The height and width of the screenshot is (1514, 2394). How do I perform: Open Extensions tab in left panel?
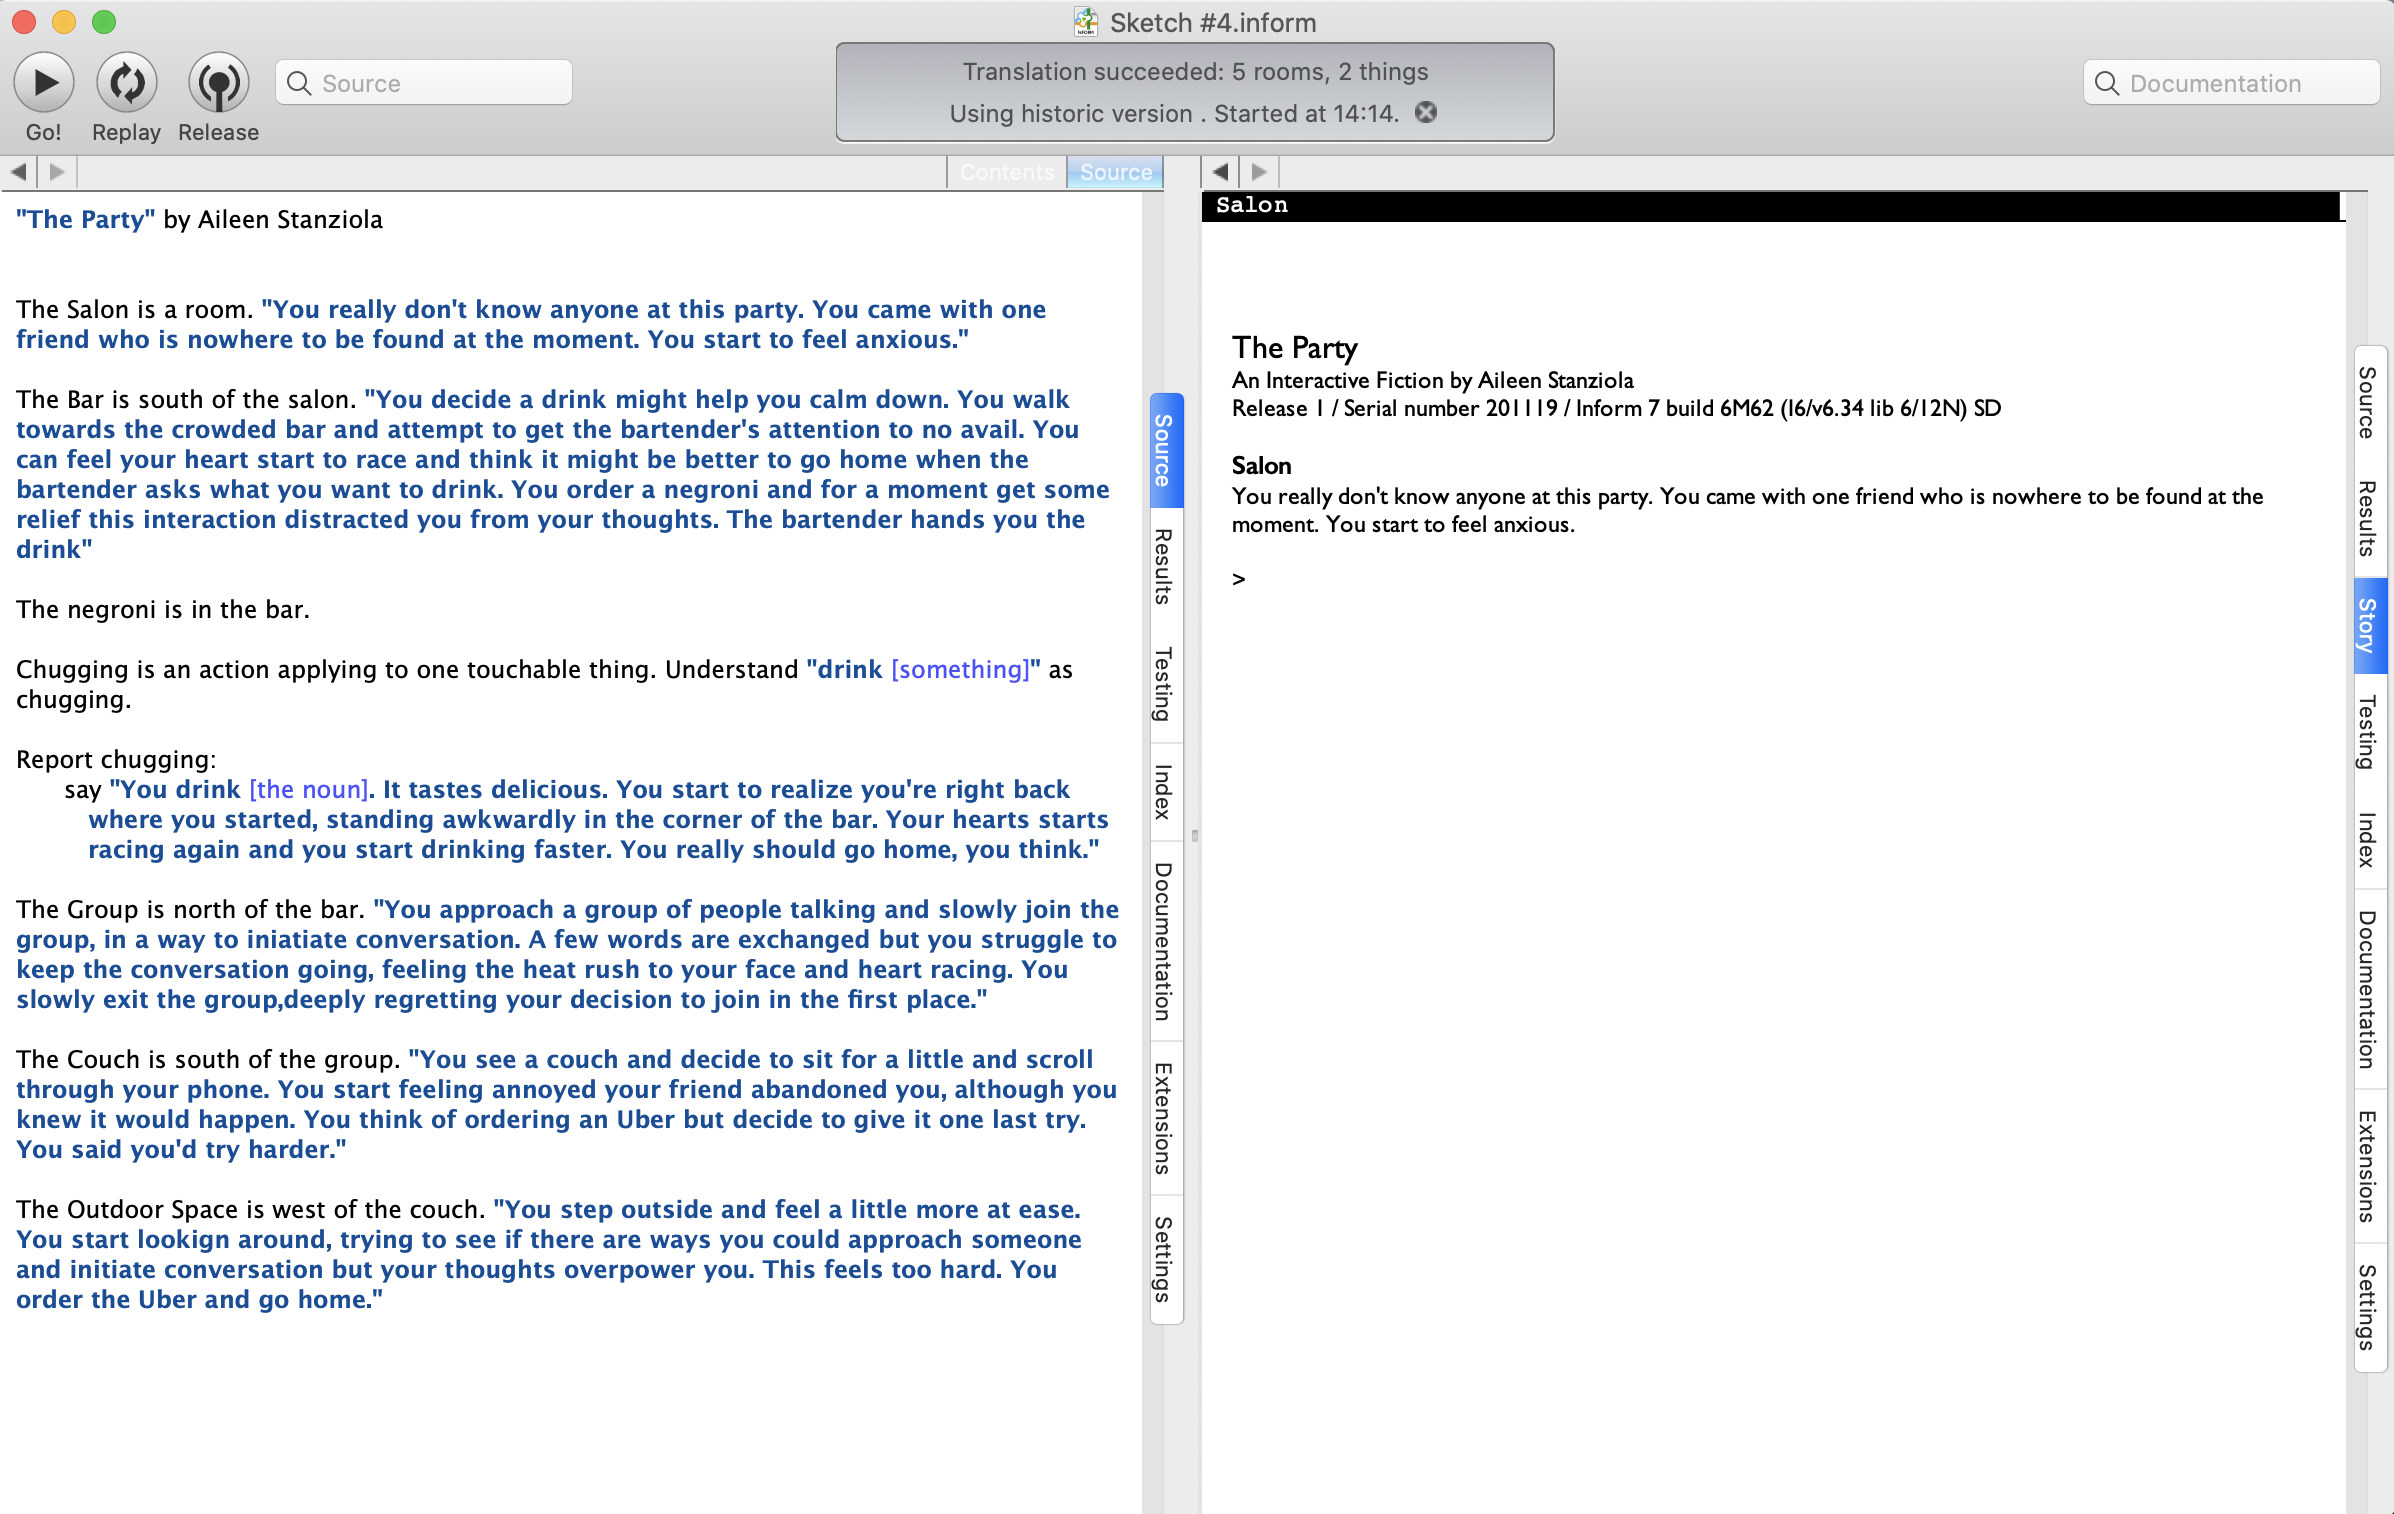pyautogui.click(x=1164, y=1118)
